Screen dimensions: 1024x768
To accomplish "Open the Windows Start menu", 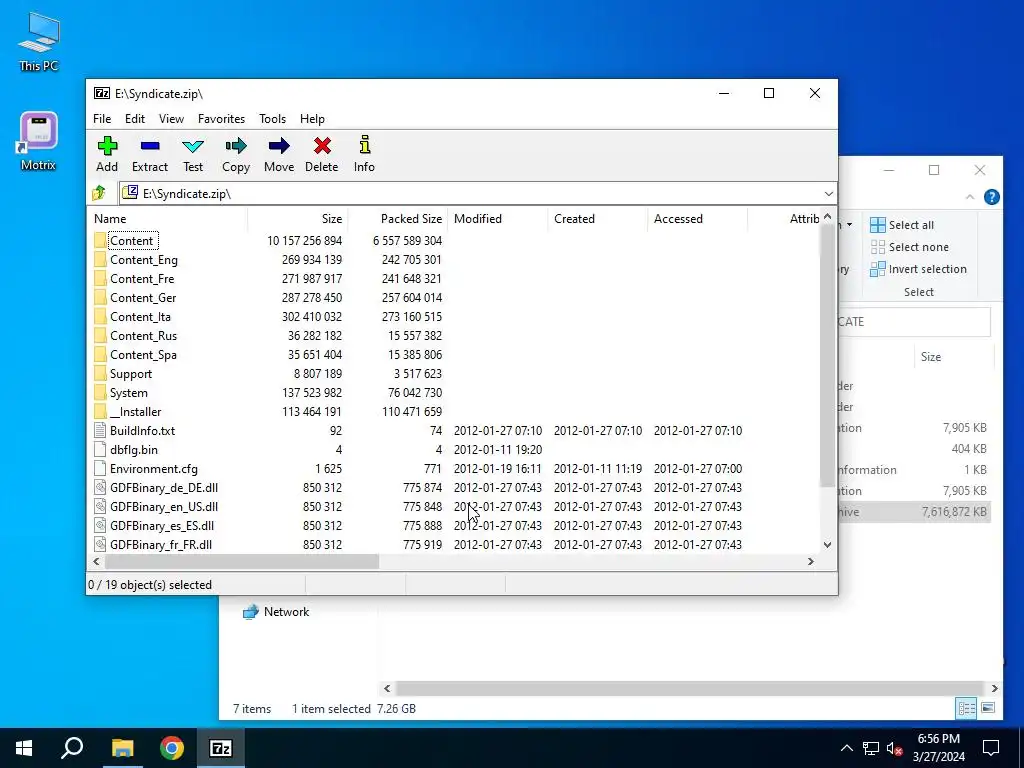I will click(x=24, y=748).
